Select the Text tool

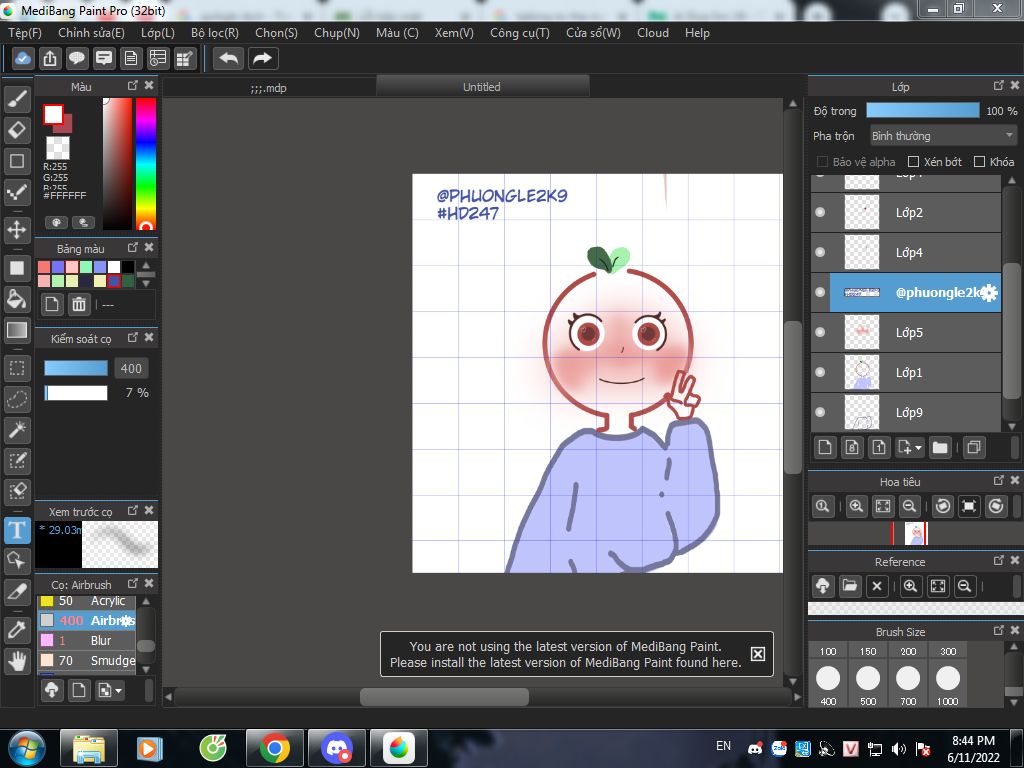coord(17,530)
